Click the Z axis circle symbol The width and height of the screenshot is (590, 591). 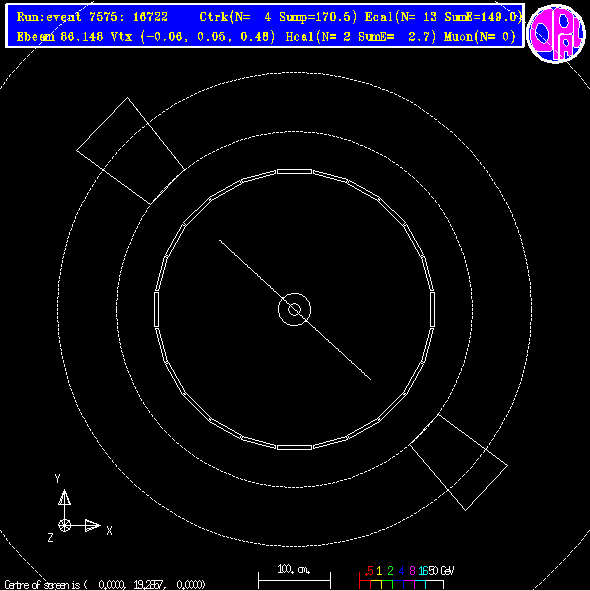64,525
